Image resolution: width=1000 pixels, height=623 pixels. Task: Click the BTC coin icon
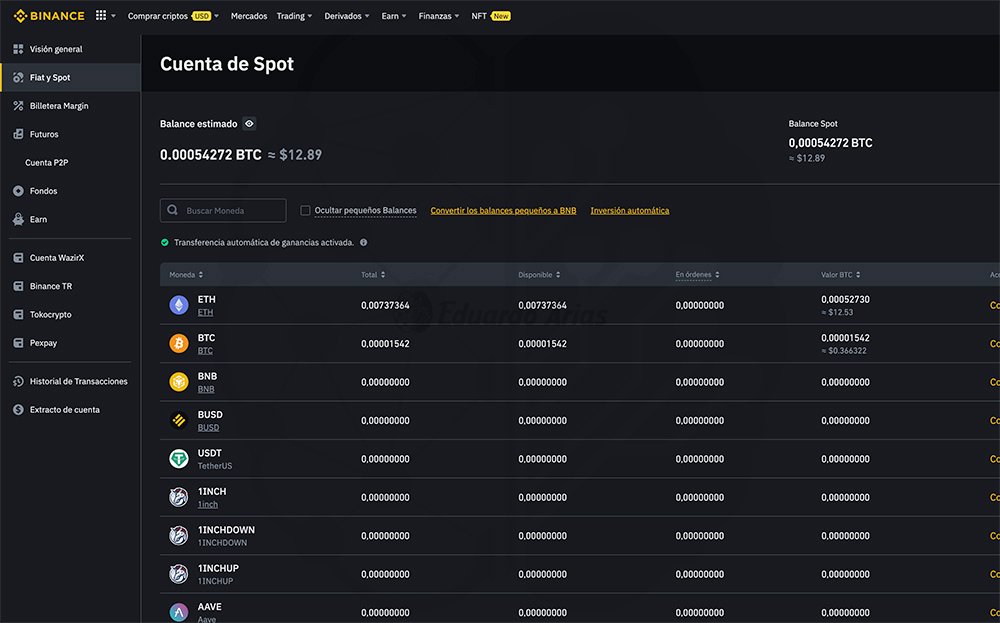coord(179,344)
